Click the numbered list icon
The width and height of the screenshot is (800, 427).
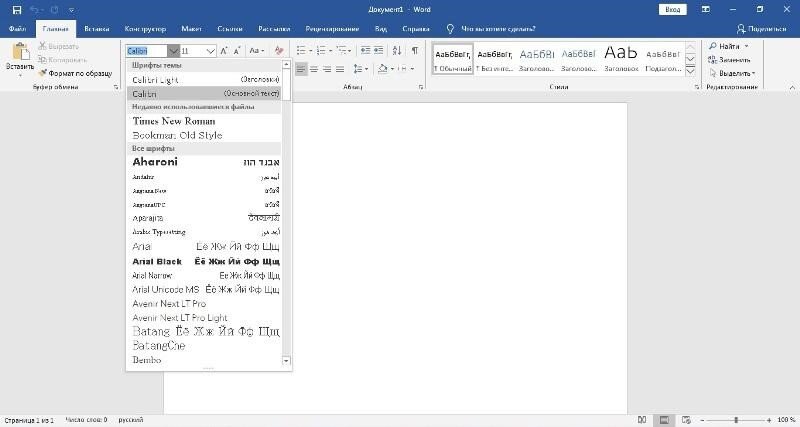(x=321, y=51)
